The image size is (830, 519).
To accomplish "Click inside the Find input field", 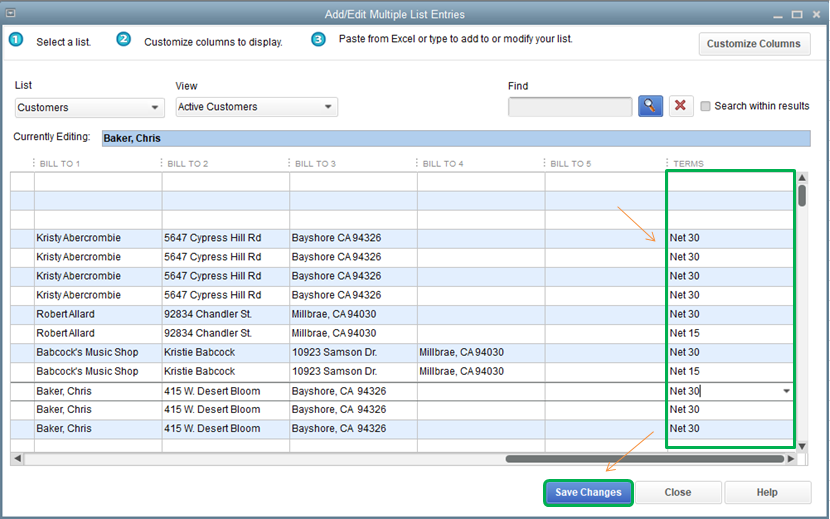I will [x=570, y=107].
